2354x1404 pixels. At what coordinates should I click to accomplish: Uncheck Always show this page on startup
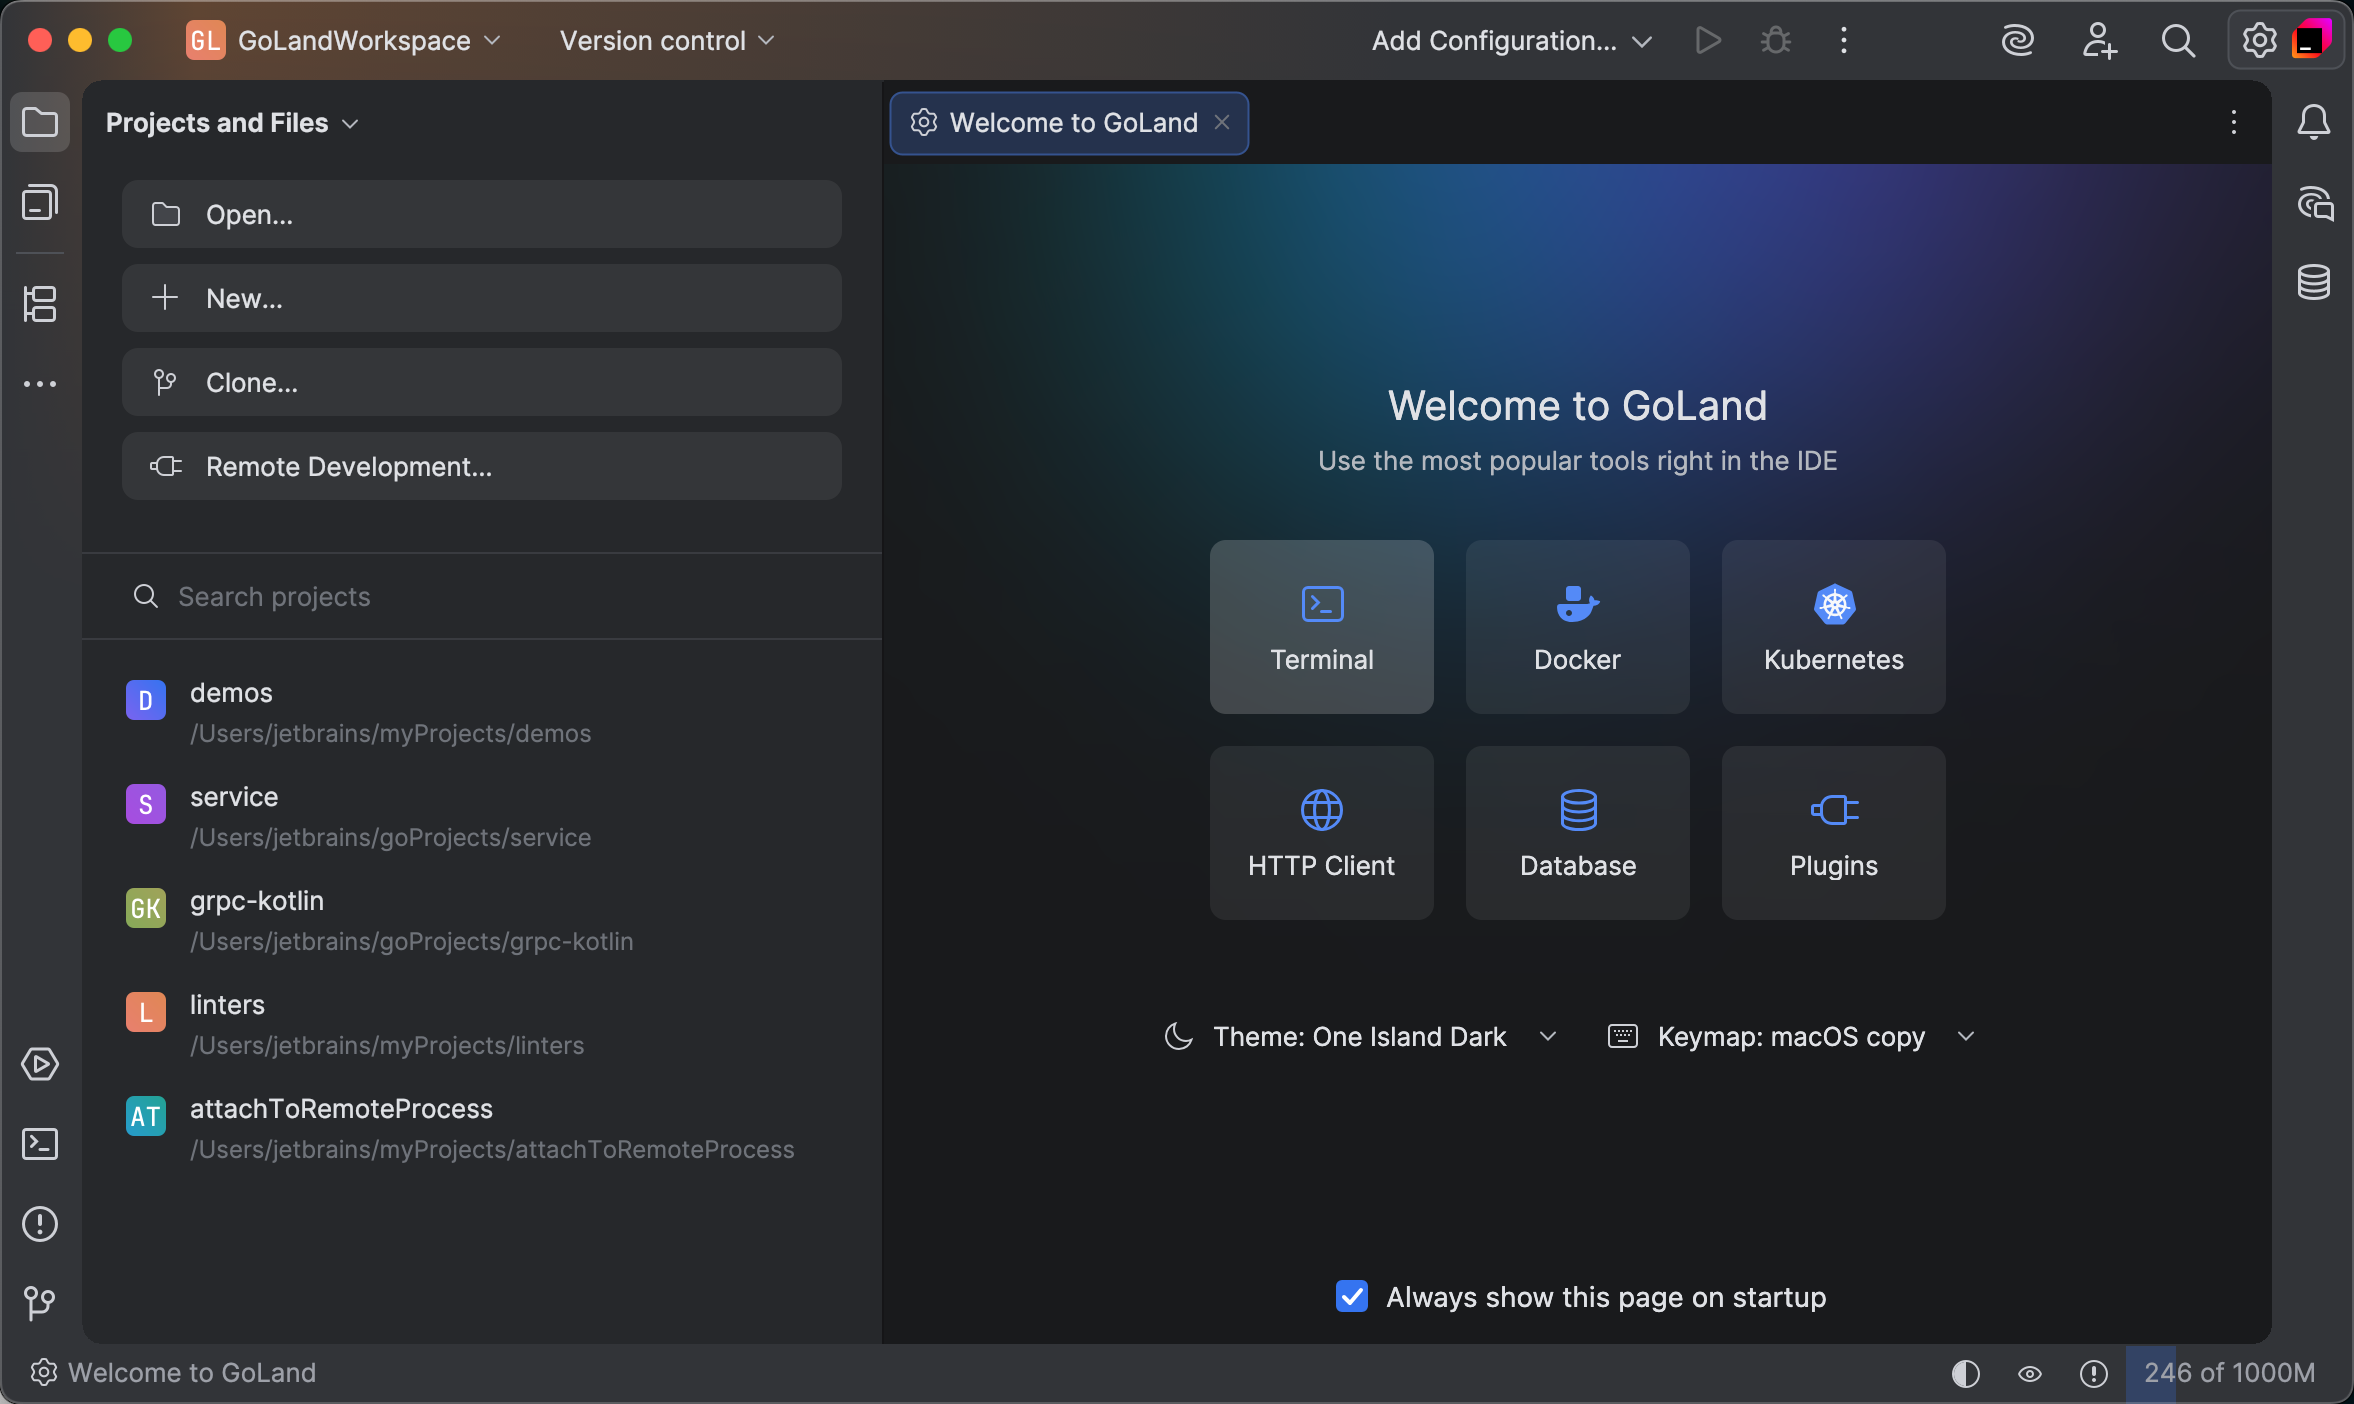tap(1352, 1297)
